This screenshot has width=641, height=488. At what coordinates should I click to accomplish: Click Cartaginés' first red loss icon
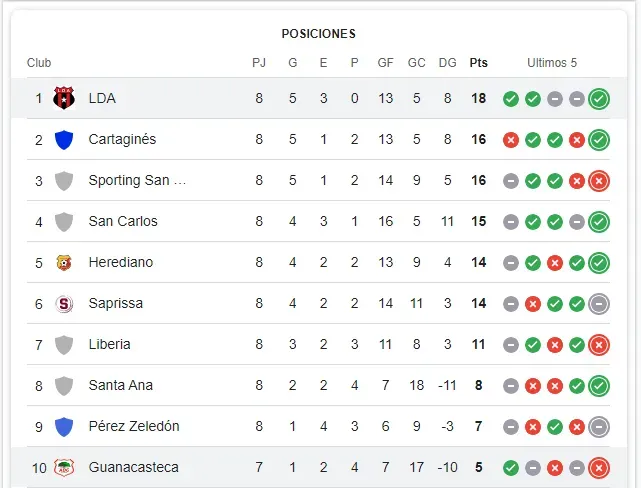(511, 139)
